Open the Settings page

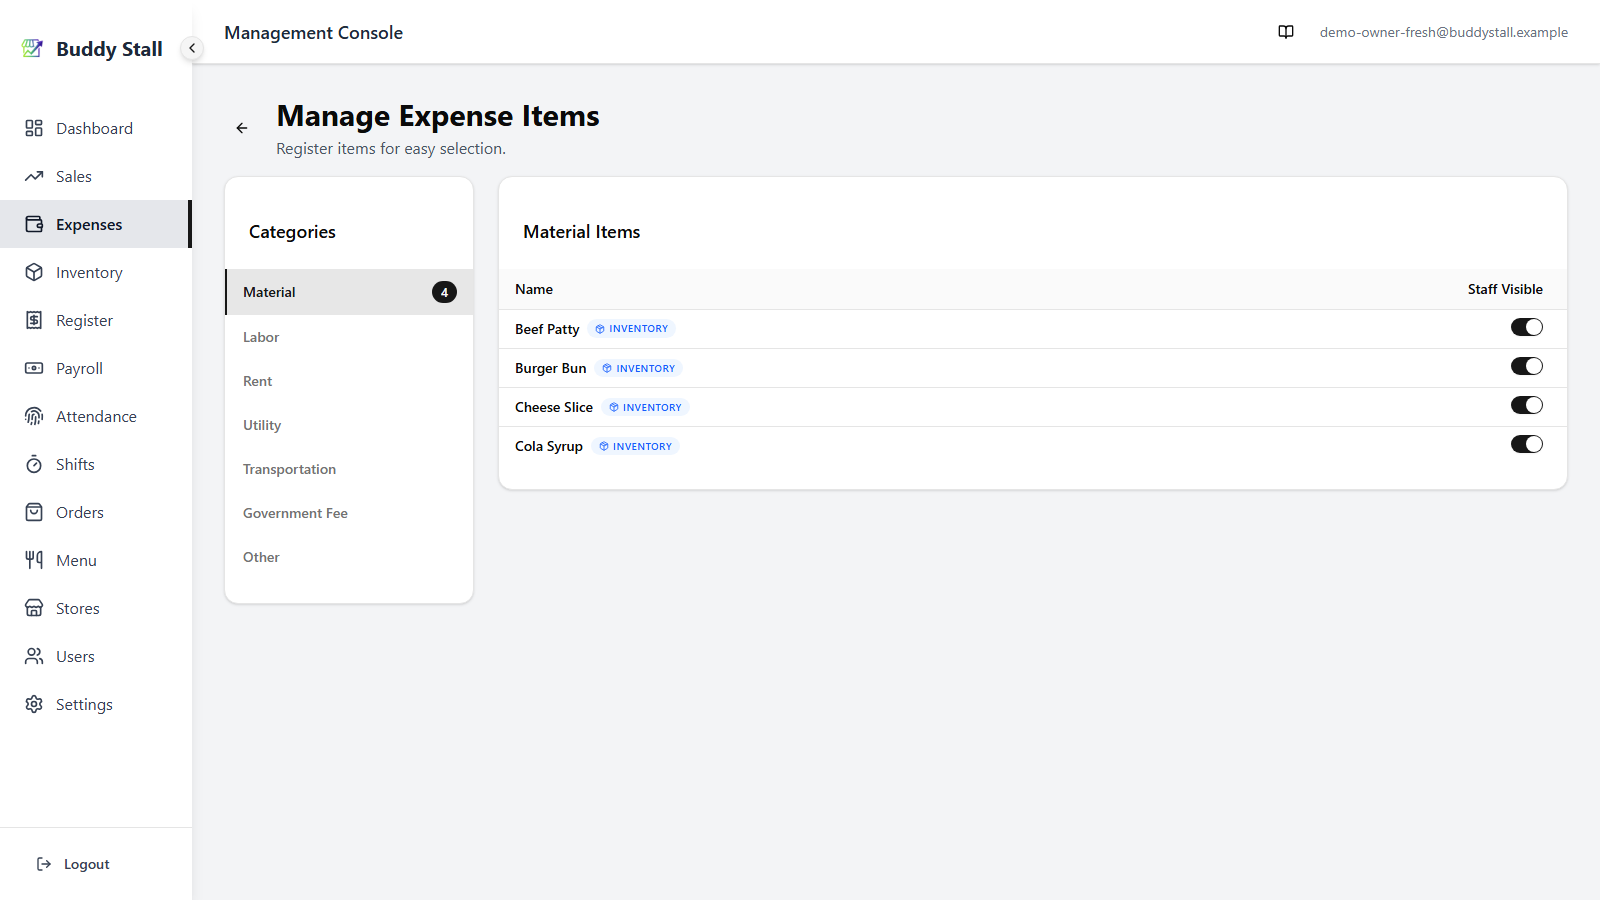[96, 704]
